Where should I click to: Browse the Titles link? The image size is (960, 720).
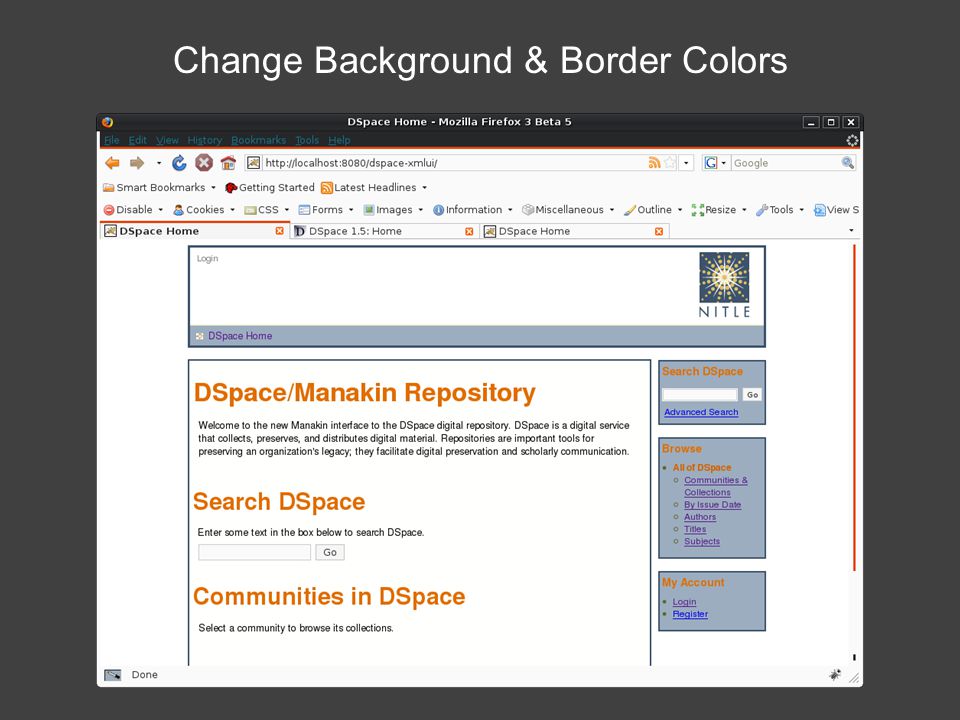click(x=695, y=529)
